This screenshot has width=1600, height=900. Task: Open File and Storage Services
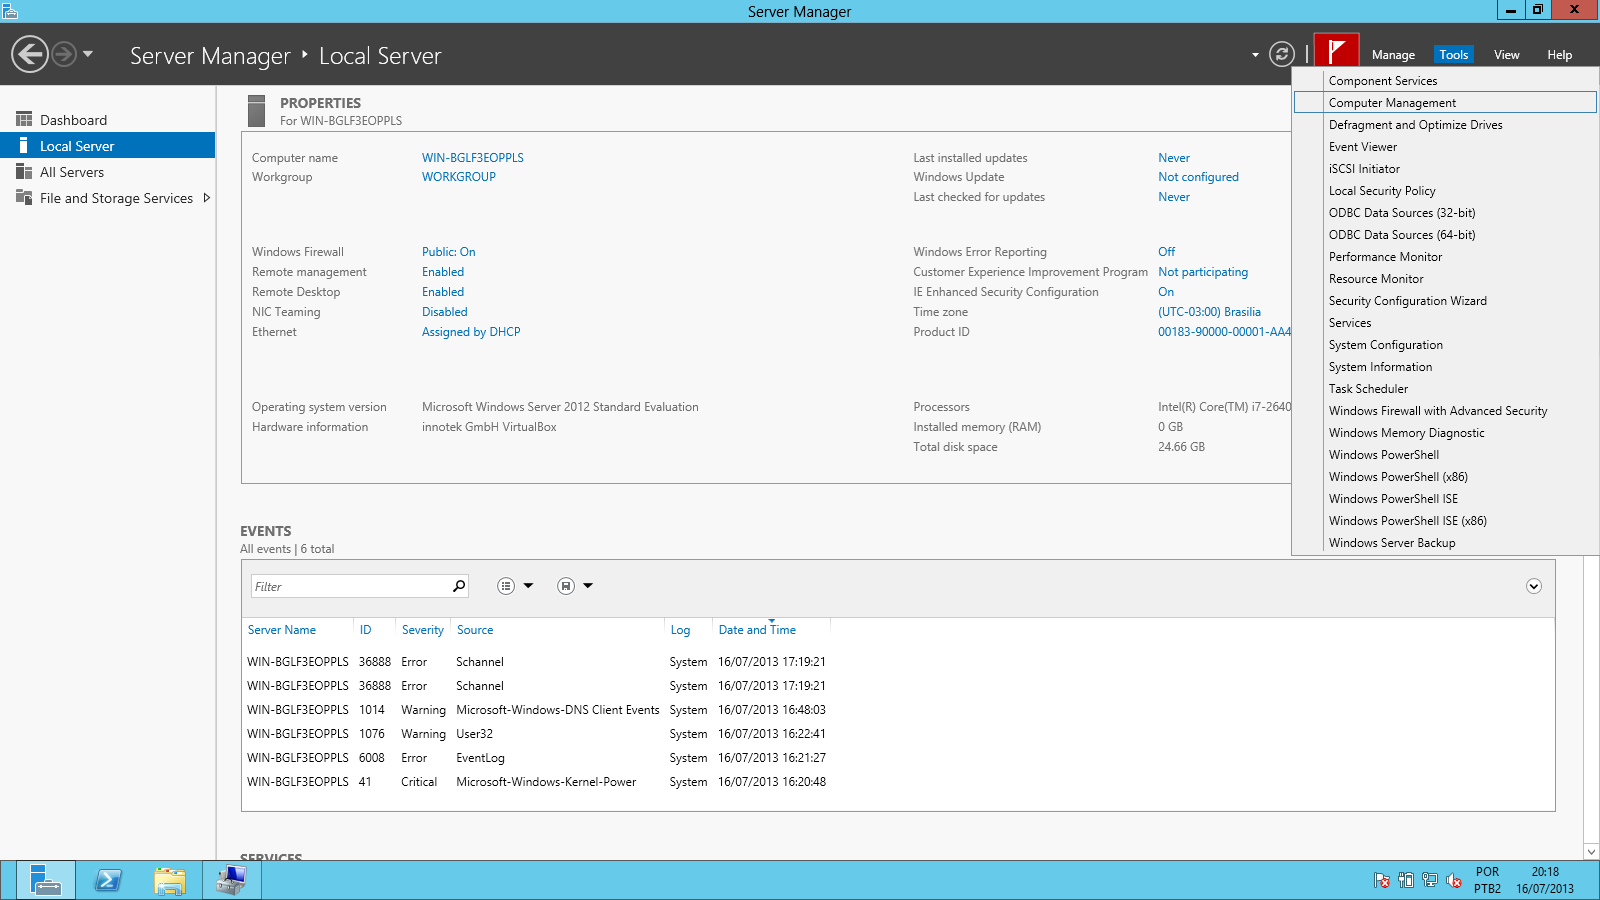click(x=107, y=198)
